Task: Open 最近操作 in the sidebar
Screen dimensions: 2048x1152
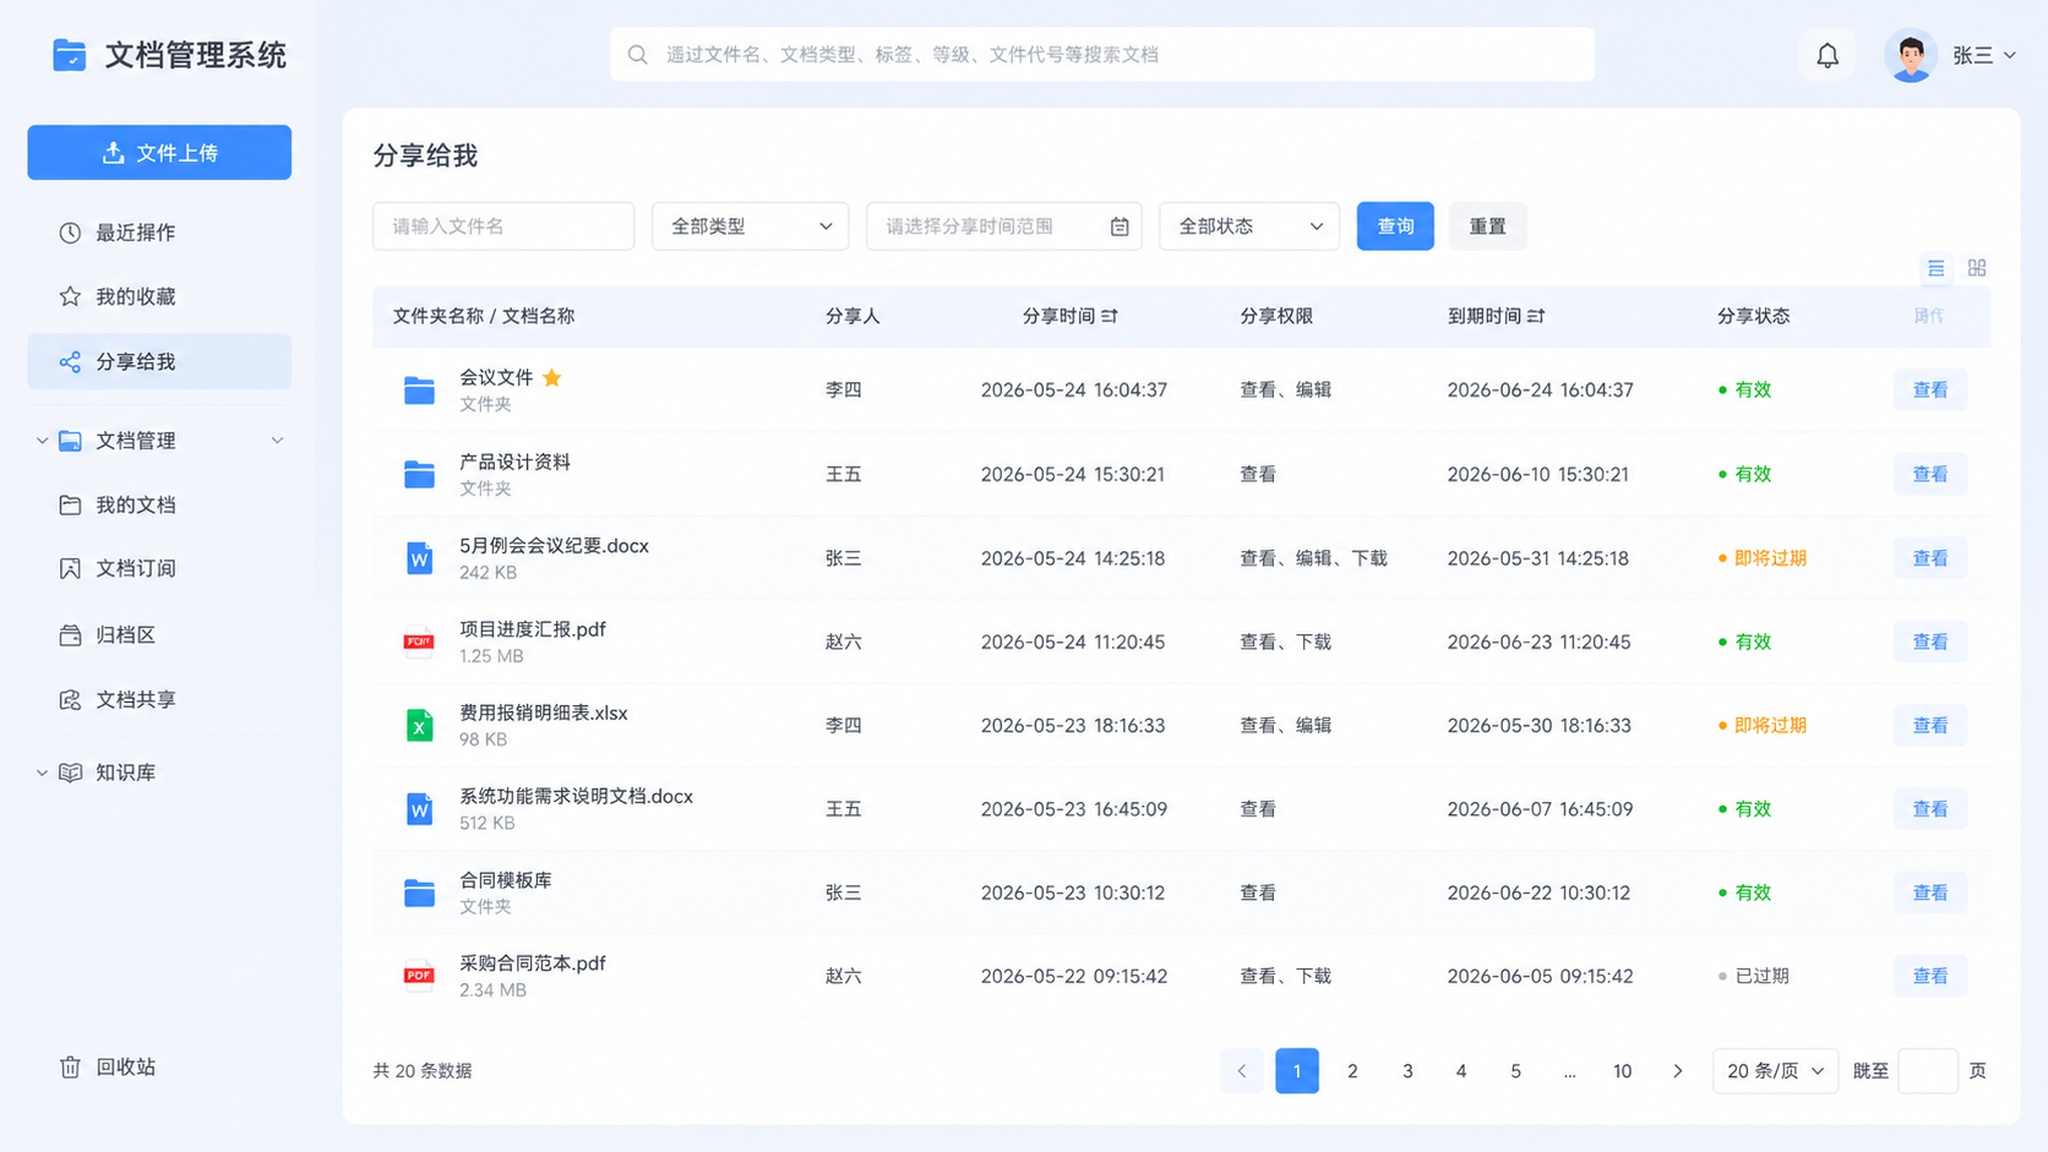Action: click(x=159, y=233)
